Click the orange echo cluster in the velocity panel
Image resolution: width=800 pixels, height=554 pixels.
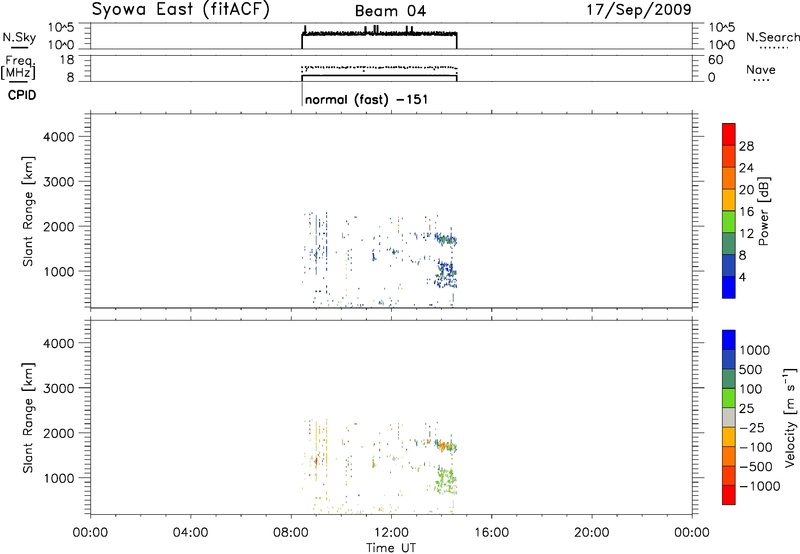[x=443, y=445]
